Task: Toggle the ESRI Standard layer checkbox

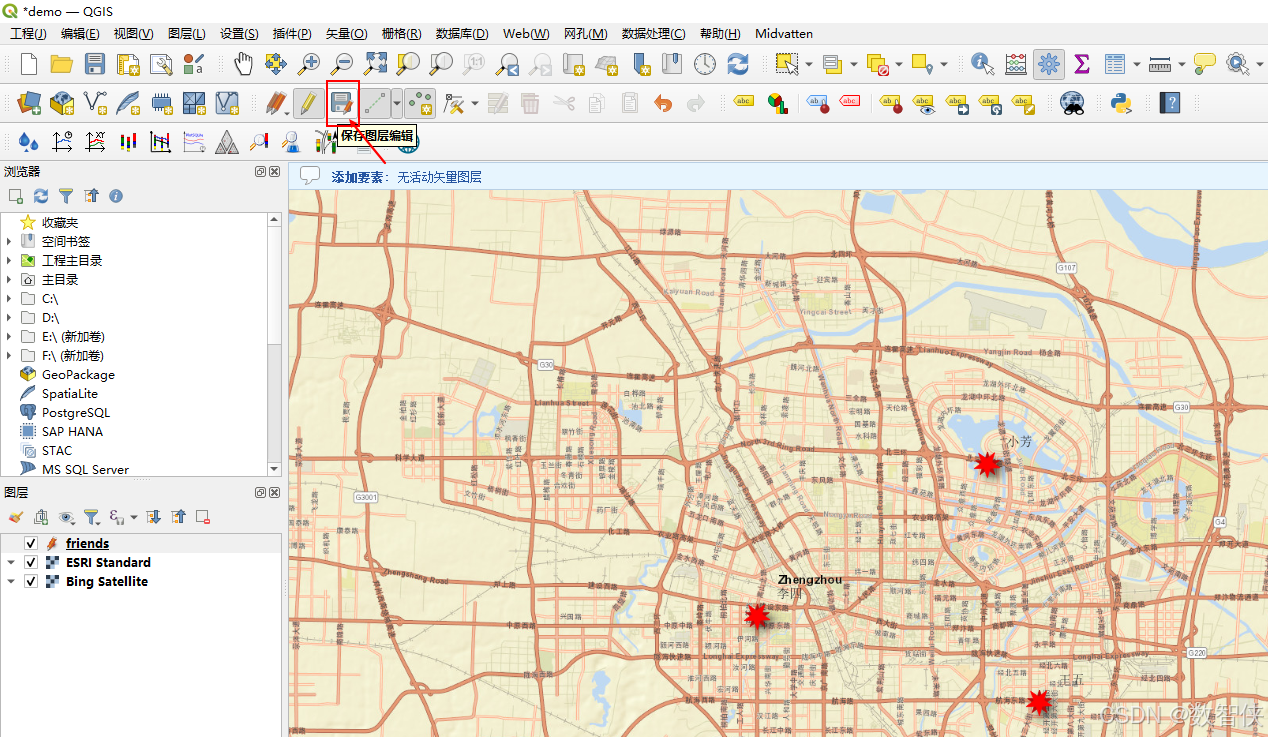Action: pyautogui.click(x=31, y=562)
